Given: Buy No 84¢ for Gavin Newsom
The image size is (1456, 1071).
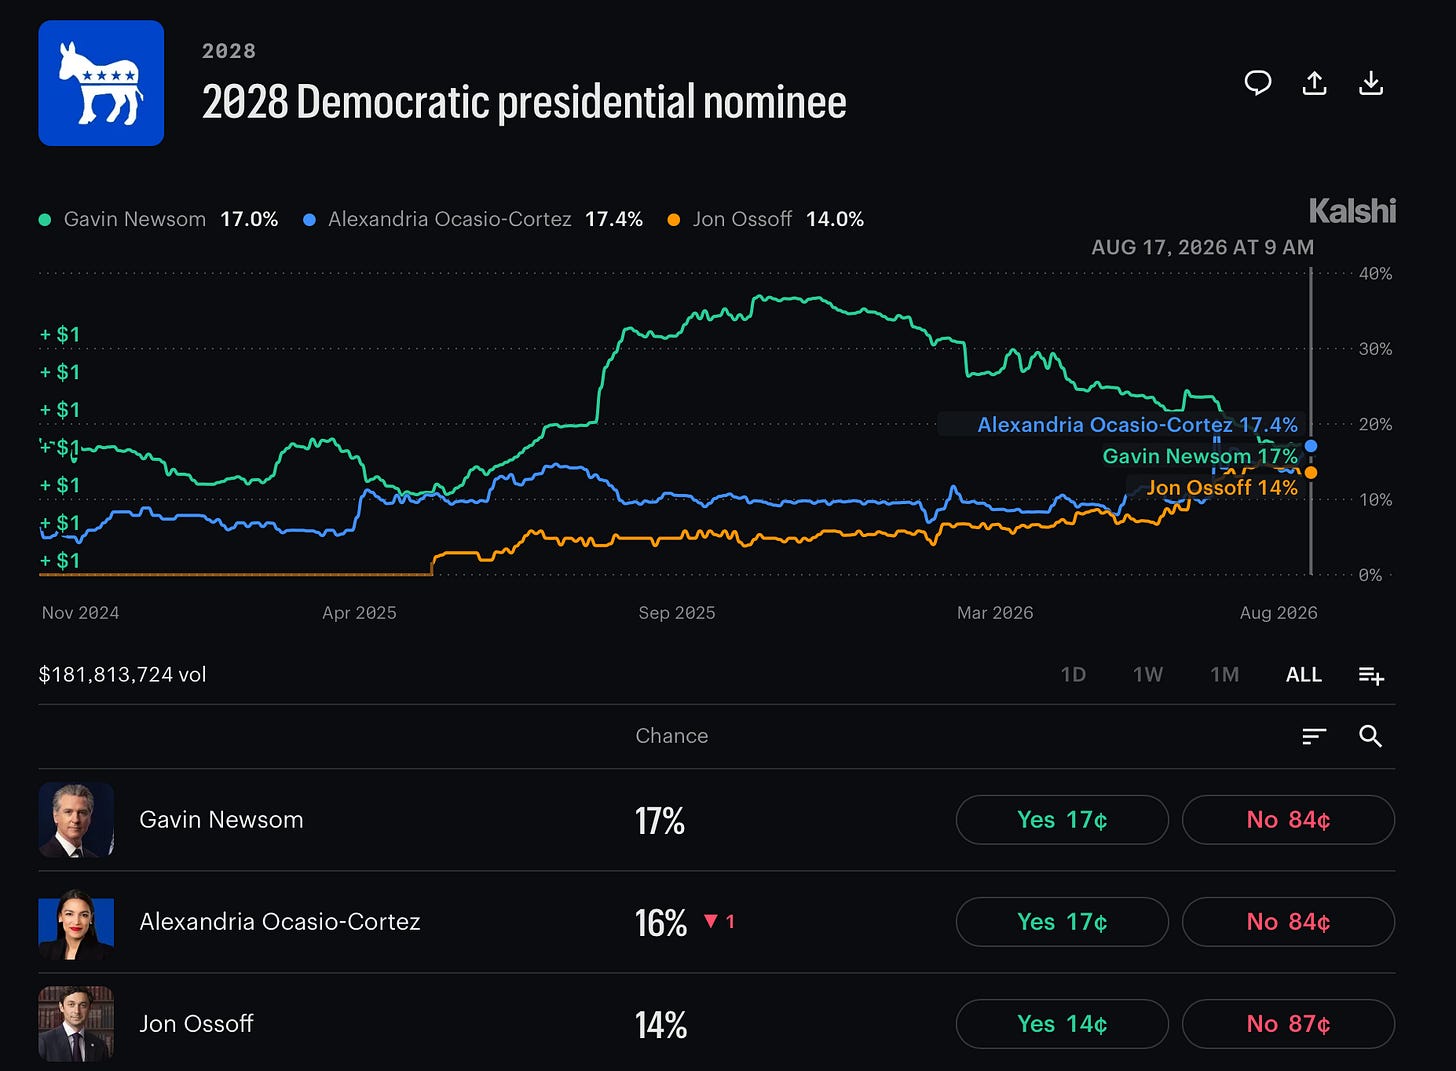Looking at the screenshot, I should pyautogui.click(x=1288, y=820).
